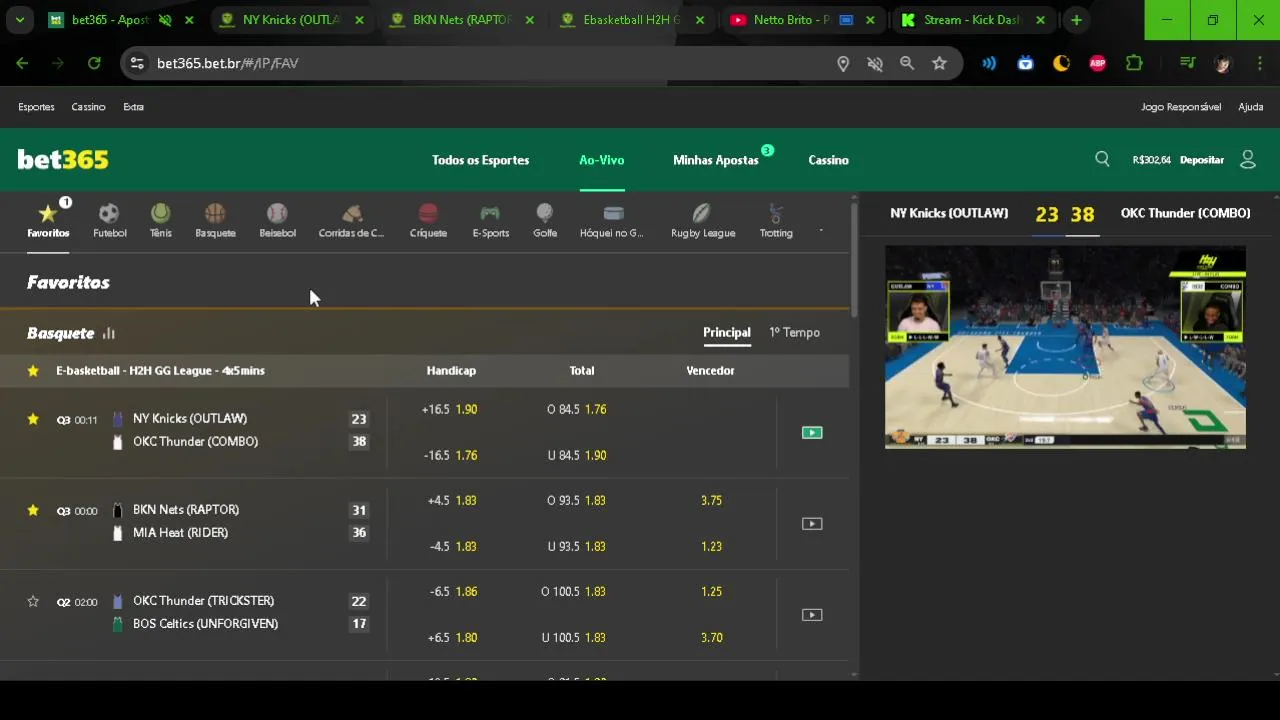Select the 1º Tempo market tab
Screen dimensions: 1280x720
point(794,333)
